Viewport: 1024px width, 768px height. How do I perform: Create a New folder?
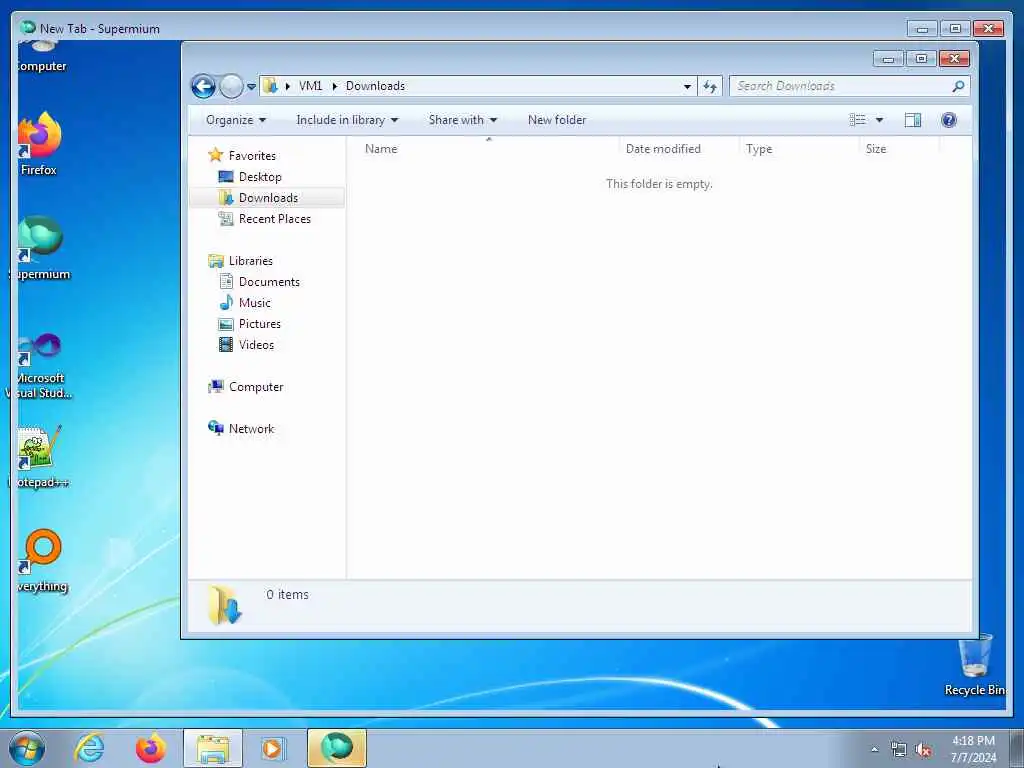click(557, 120)
